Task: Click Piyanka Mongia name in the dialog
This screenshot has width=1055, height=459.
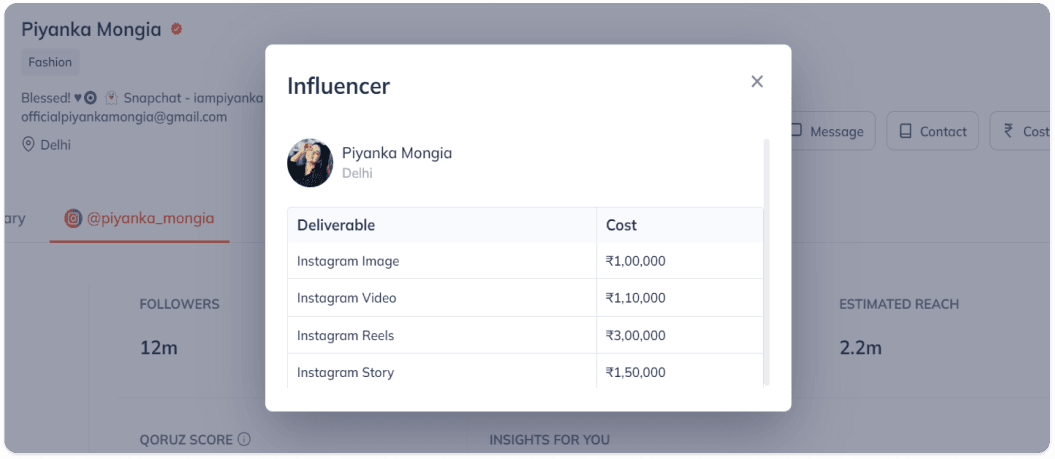Action: (x=397, y=153)
